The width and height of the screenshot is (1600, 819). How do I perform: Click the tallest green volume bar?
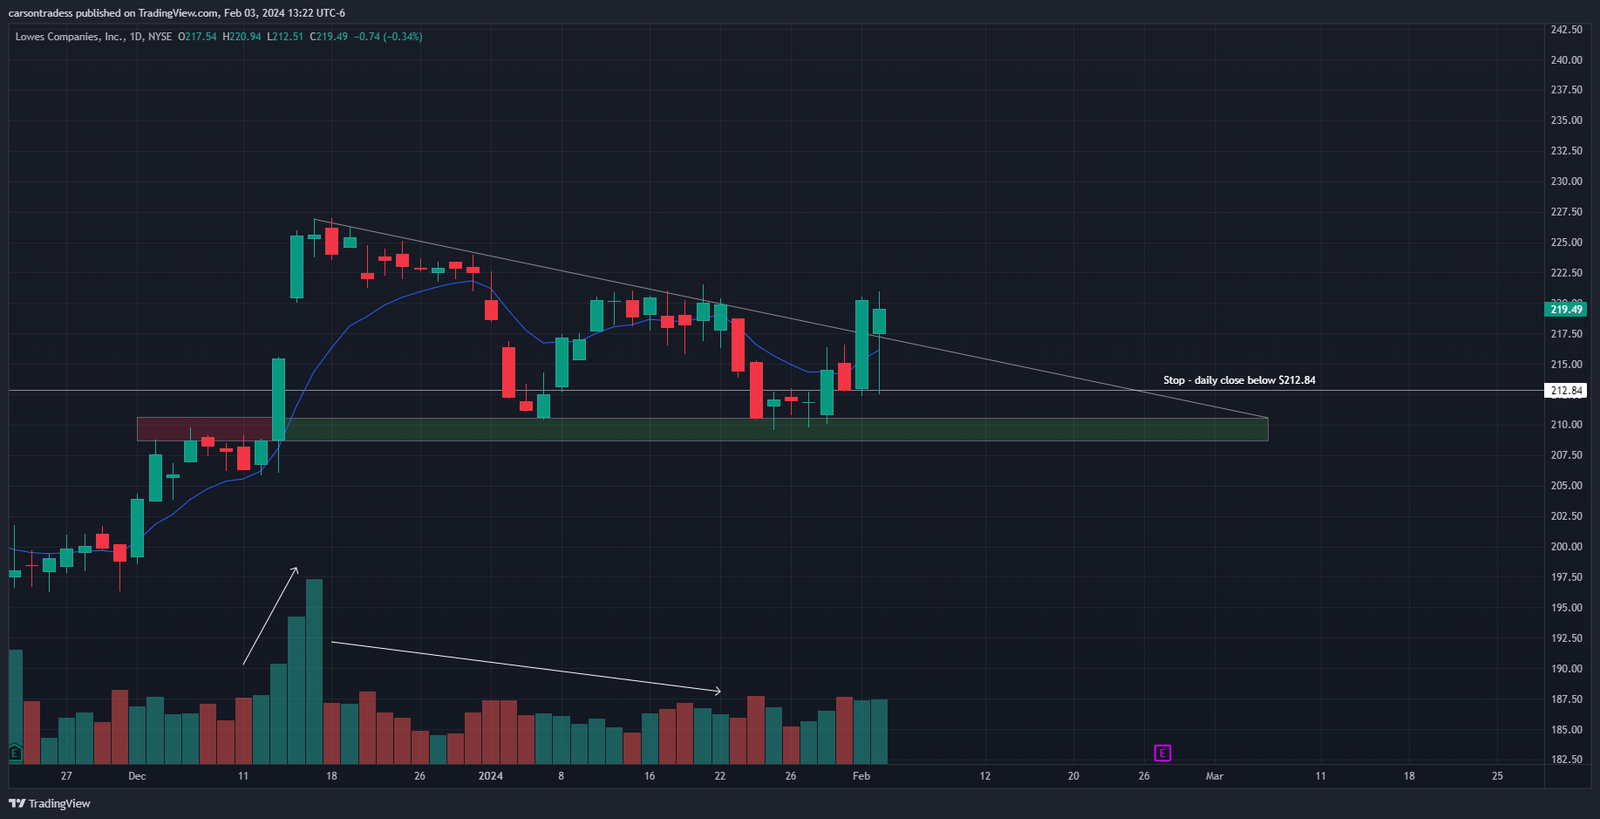click(314, 671)
